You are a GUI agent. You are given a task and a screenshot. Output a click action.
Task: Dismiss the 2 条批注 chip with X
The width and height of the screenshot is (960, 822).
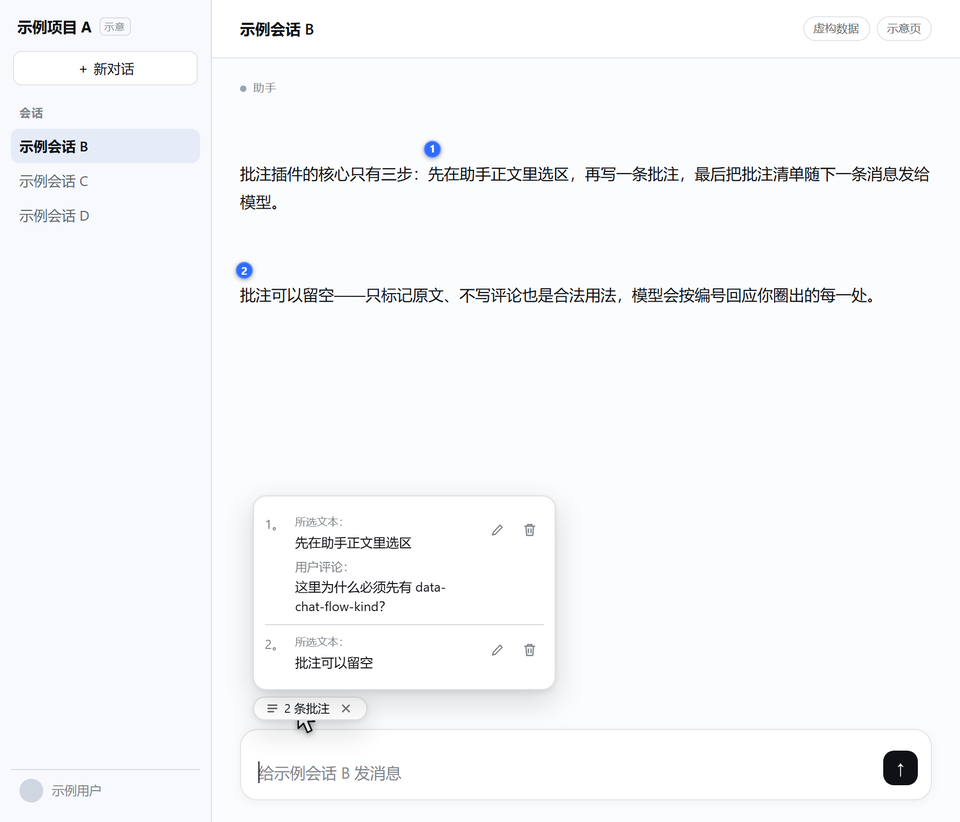(x=346, y=708)
